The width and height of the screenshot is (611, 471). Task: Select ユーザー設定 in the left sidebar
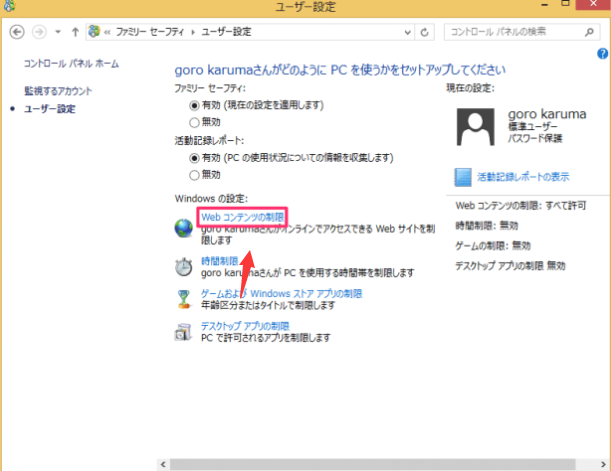[50, 109]
